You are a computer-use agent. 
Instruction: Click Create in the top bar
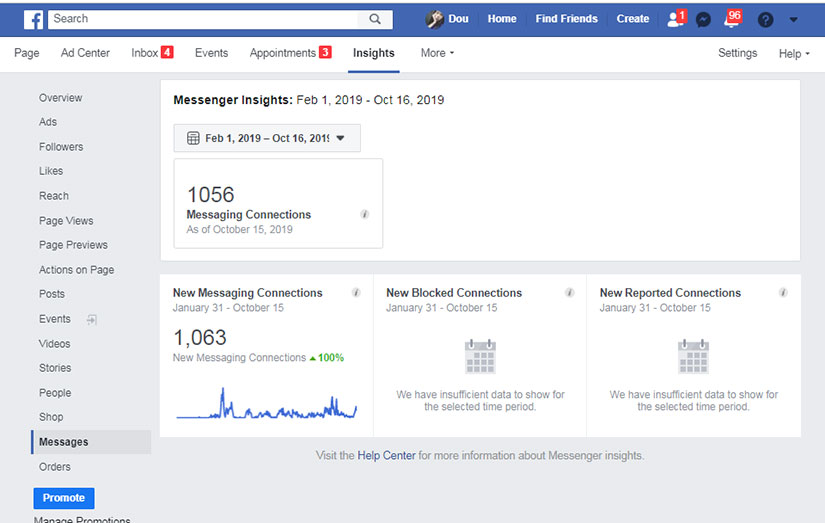pyautogui.click(x=633, y=19)
